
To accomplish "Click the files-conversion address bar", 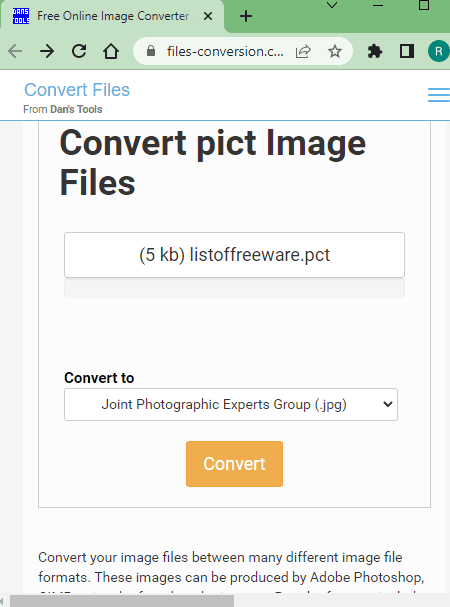I will (x=225, y=51).
